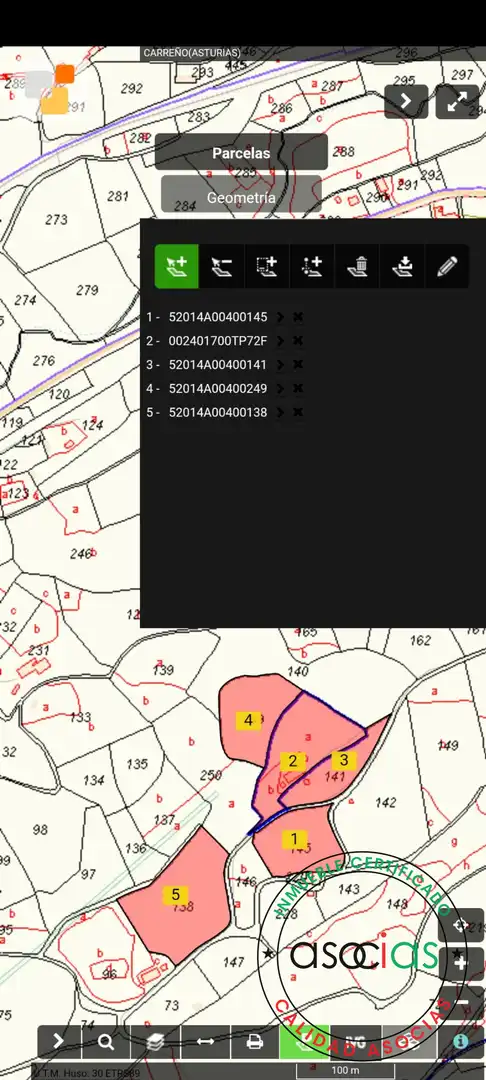Select highlighted parcel number 5 on map
Screen dimensions: 486x1080
[x=176, y=895]
